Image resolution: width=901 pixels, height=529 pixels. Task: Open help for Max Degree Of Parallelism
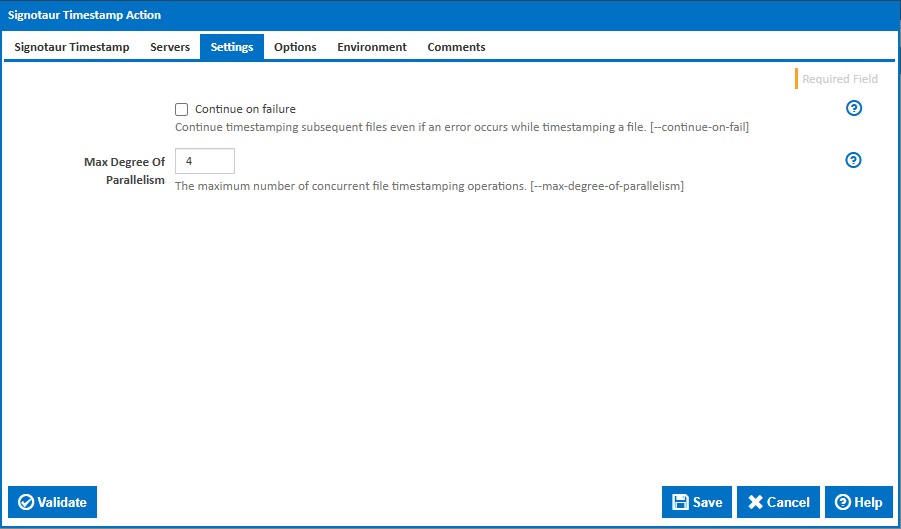point(854,160)
